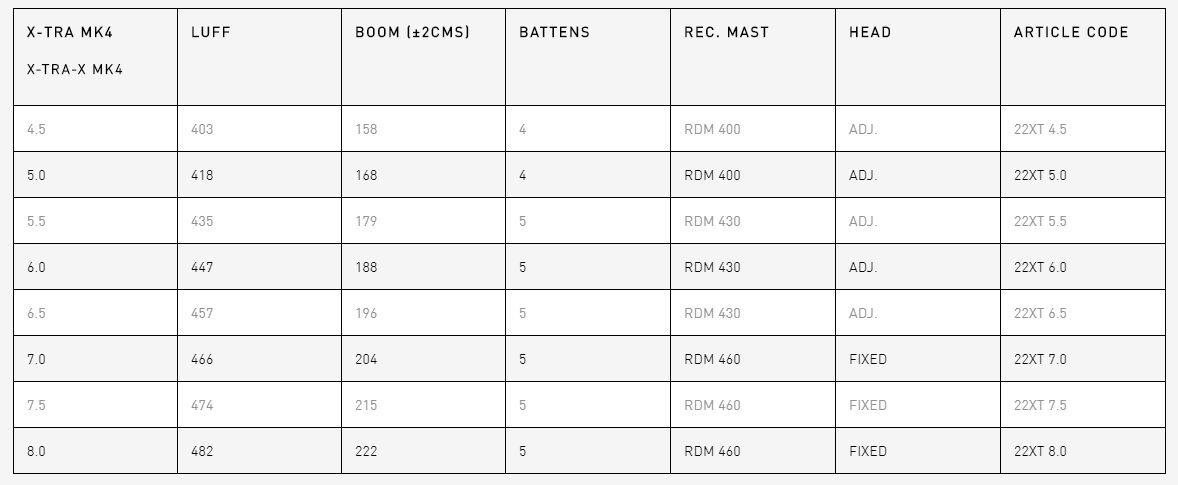
Task: Select the ADJ. head cell in 5.0 row
Action: click(863, 175)
